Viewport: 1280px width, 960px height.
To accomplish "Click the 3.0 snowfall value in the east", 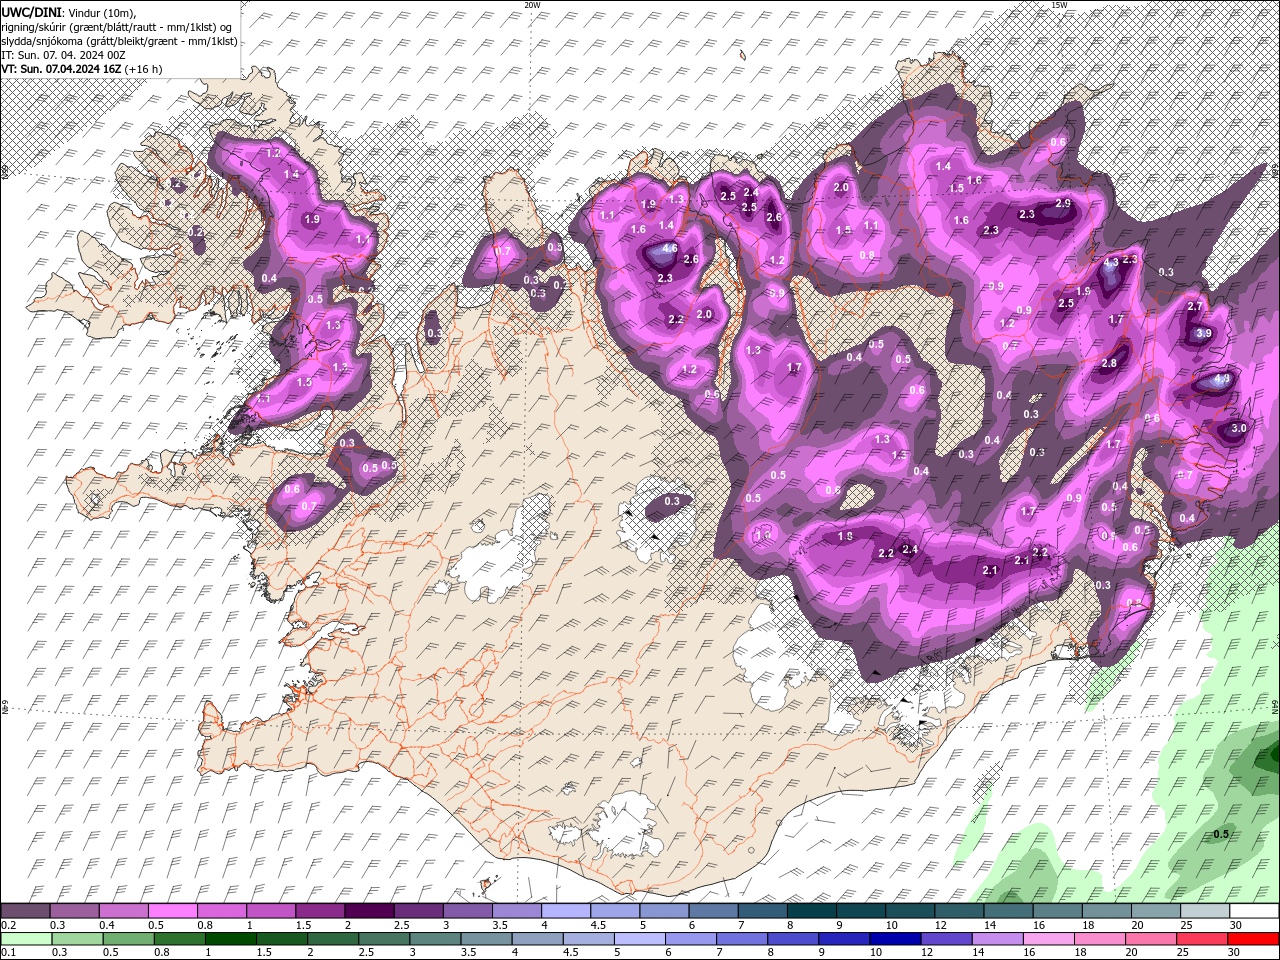I will 1238,428.
